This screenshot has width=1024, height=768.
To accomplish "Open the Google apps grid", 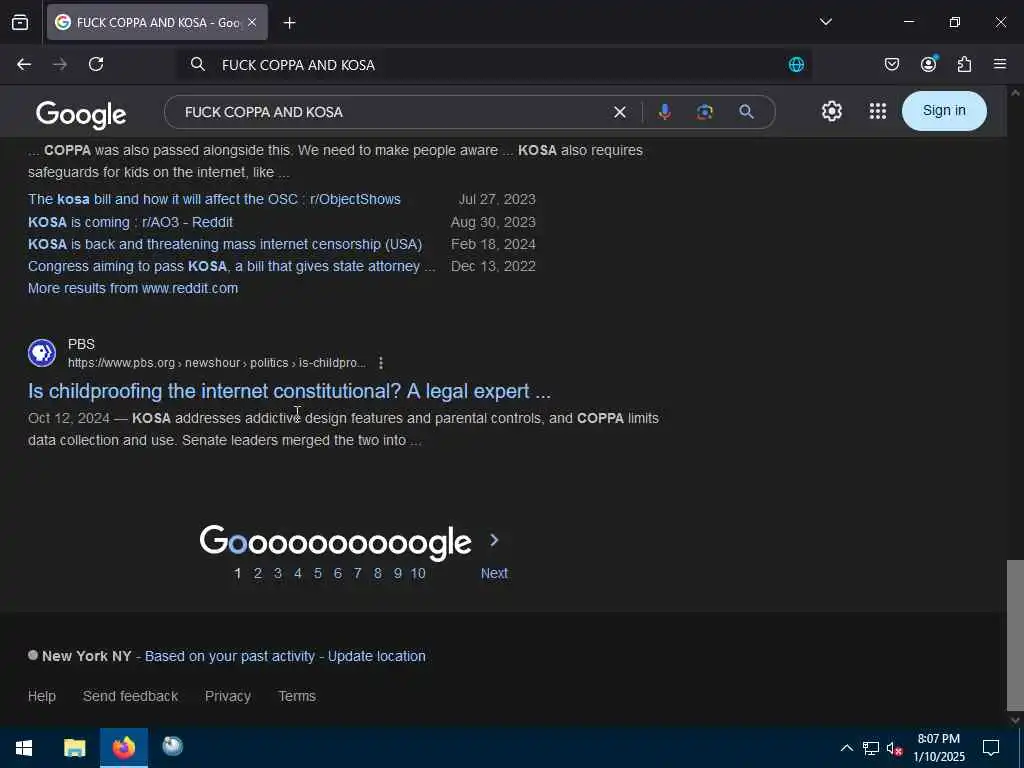I will pos(878,111).
